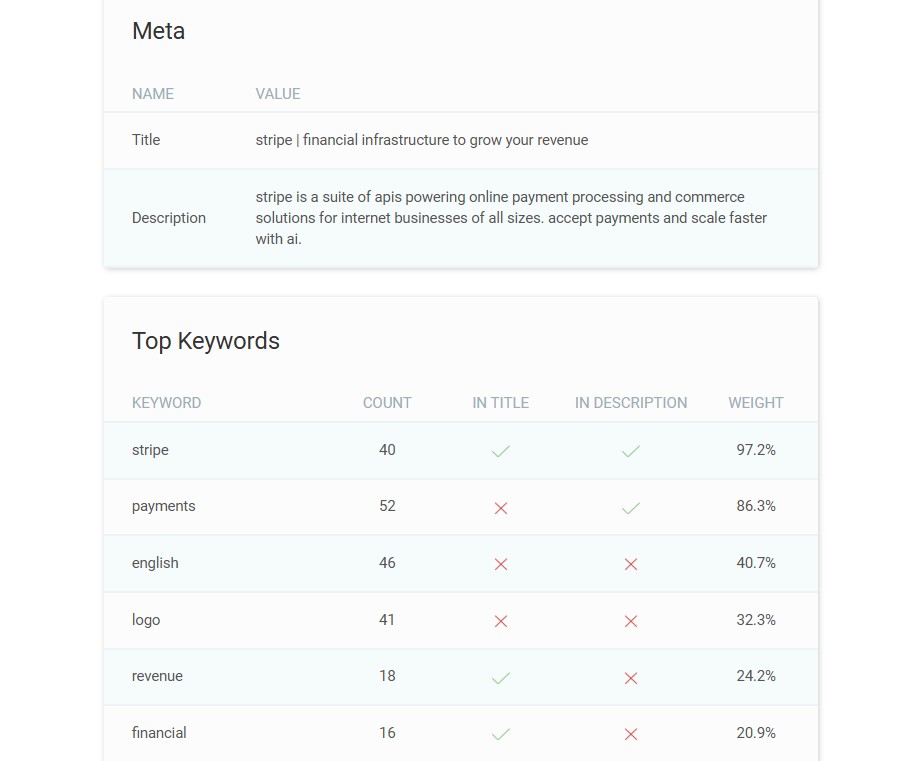Click the red cross for payments in title

pyautogui.click(x=500, y=508)
